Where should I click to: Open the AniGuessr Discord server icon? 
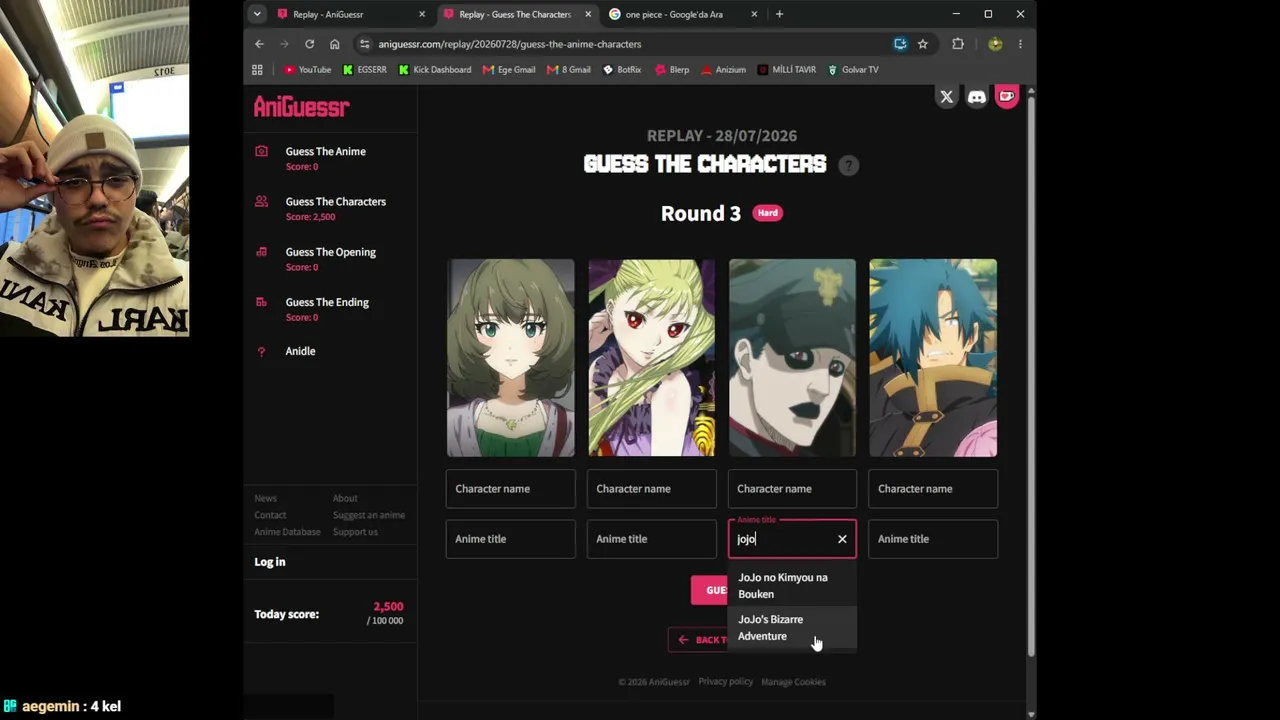[x=977, y=97]
